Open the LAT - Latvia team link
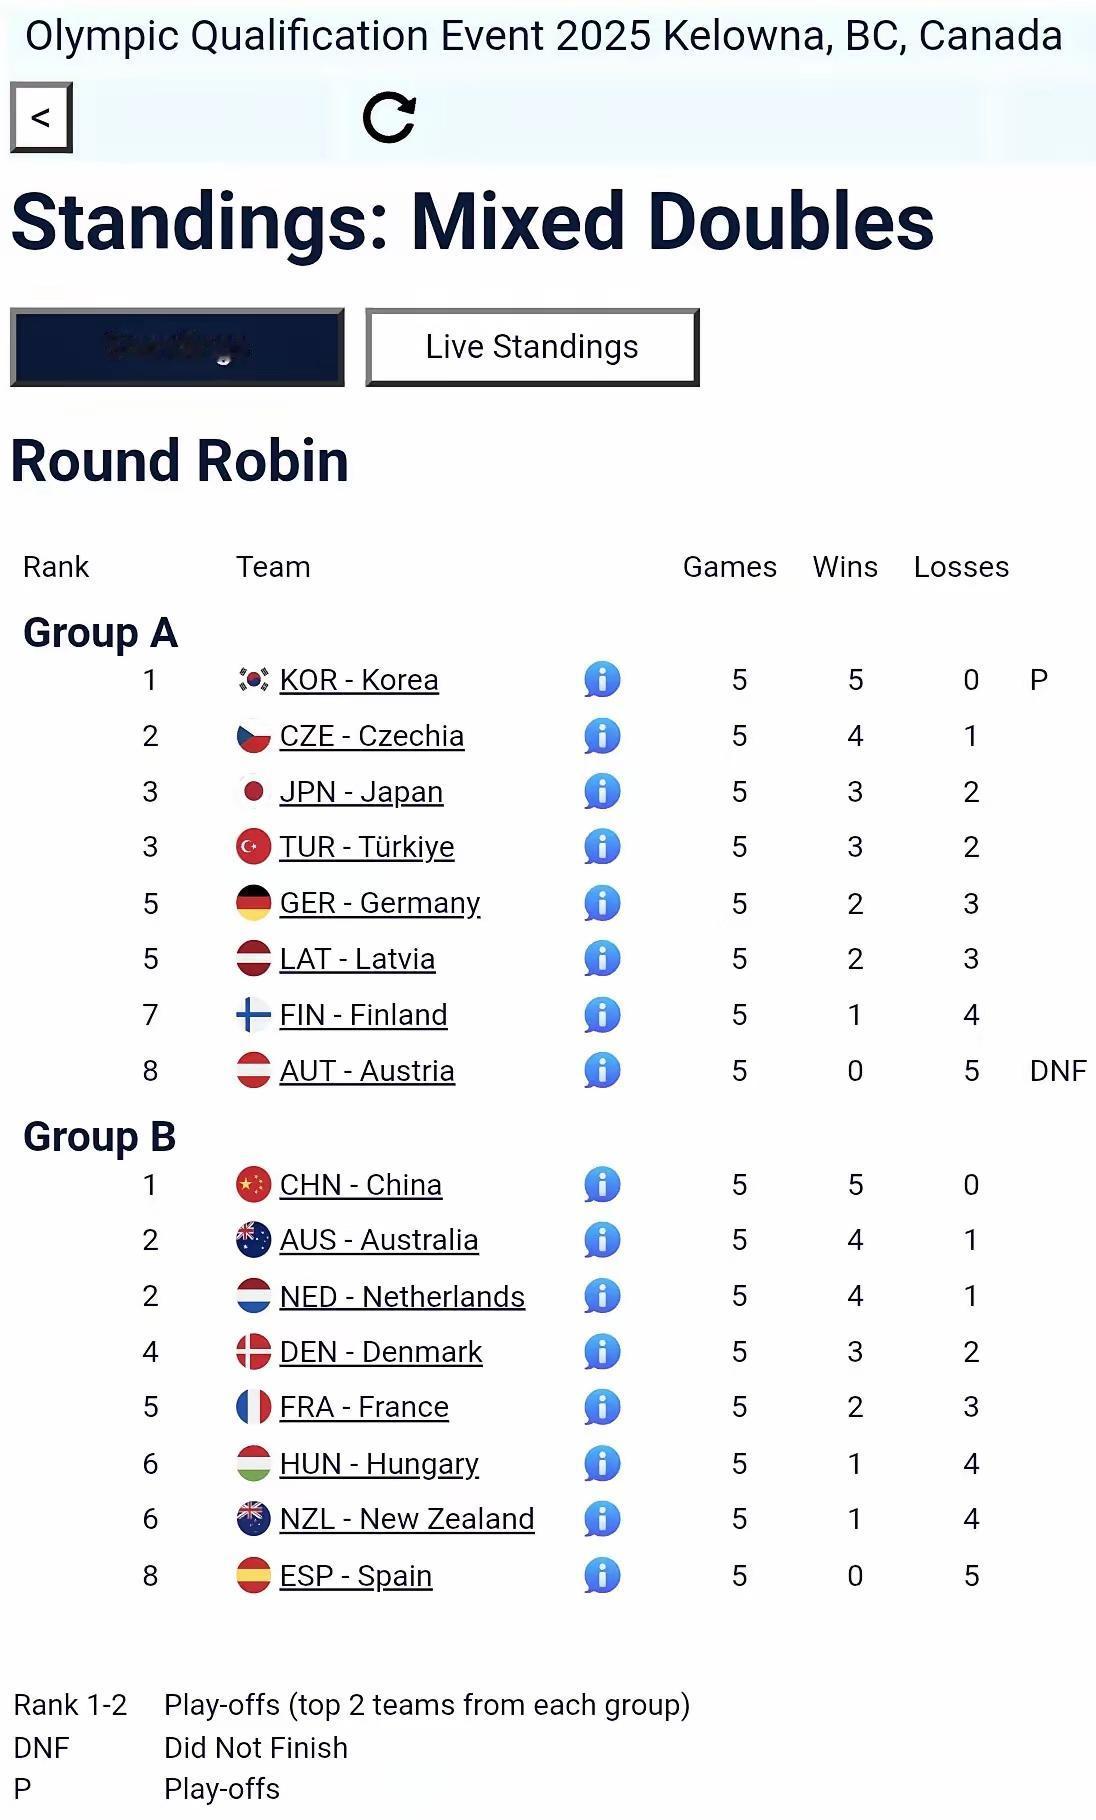Screen dimensions: 1096x1820 click(x=357, y=959)
